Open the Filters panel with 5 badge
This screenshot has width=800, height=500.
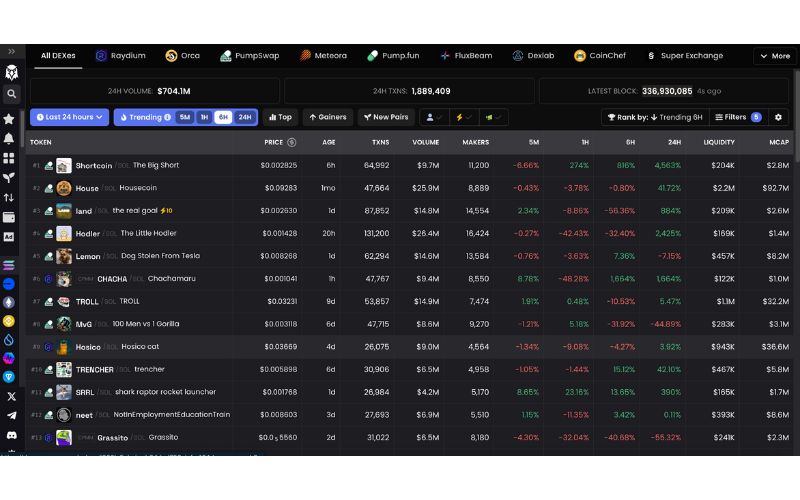[738, 117]
